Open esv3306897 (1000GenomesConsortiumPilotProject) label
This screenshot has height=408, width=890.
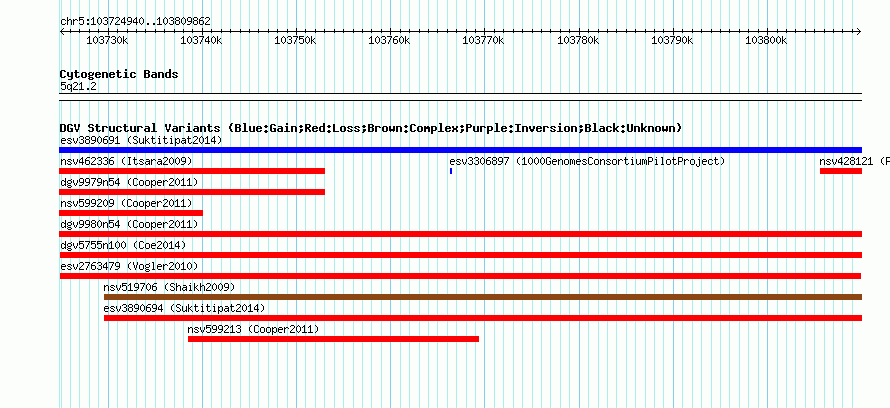[587, 161]
